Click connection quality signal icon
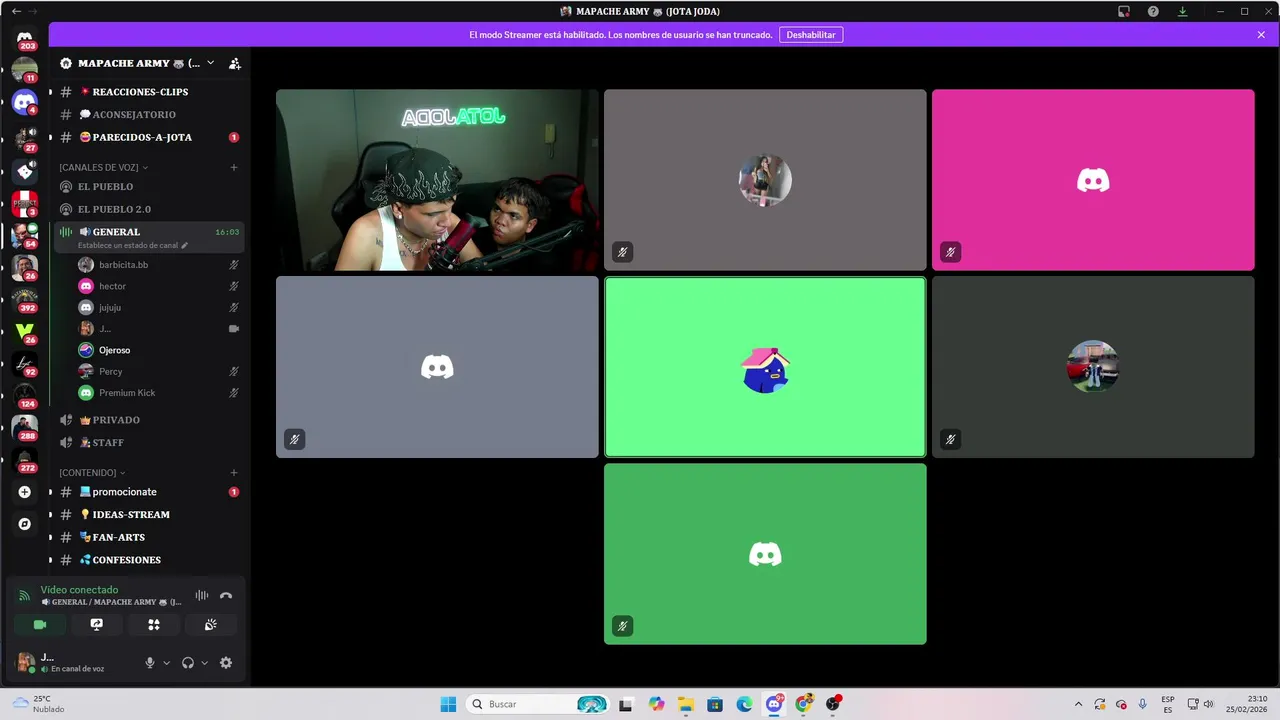1280x720 pixels. [25, 596]
